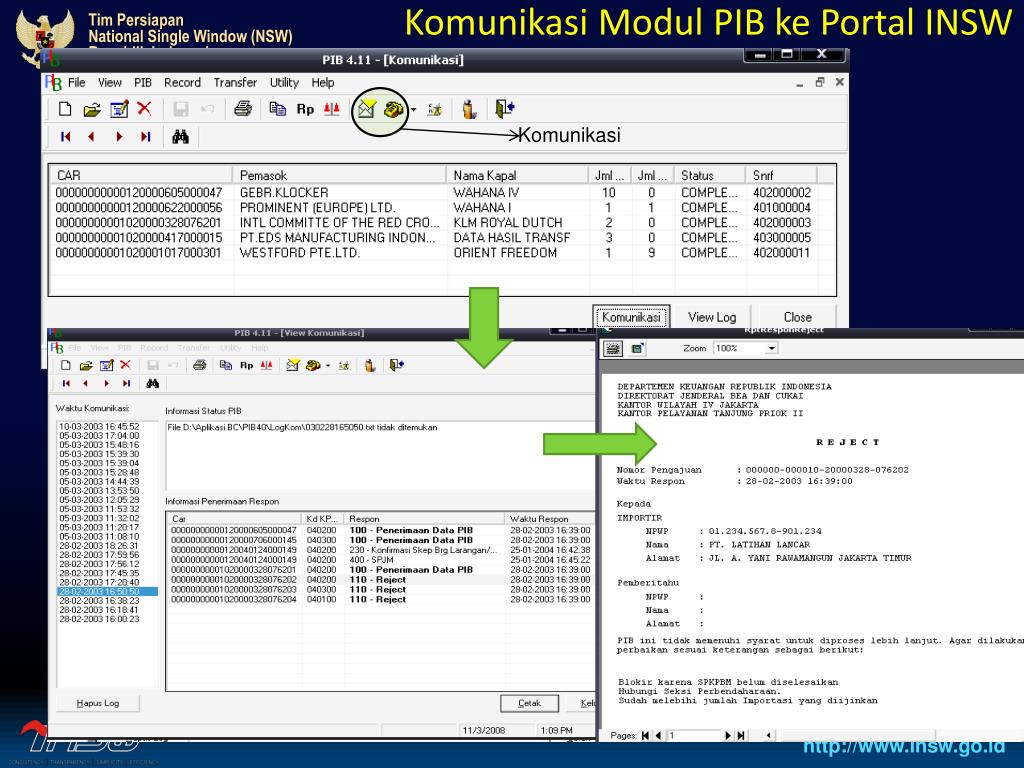Open the Utility menu

(284, 83)
